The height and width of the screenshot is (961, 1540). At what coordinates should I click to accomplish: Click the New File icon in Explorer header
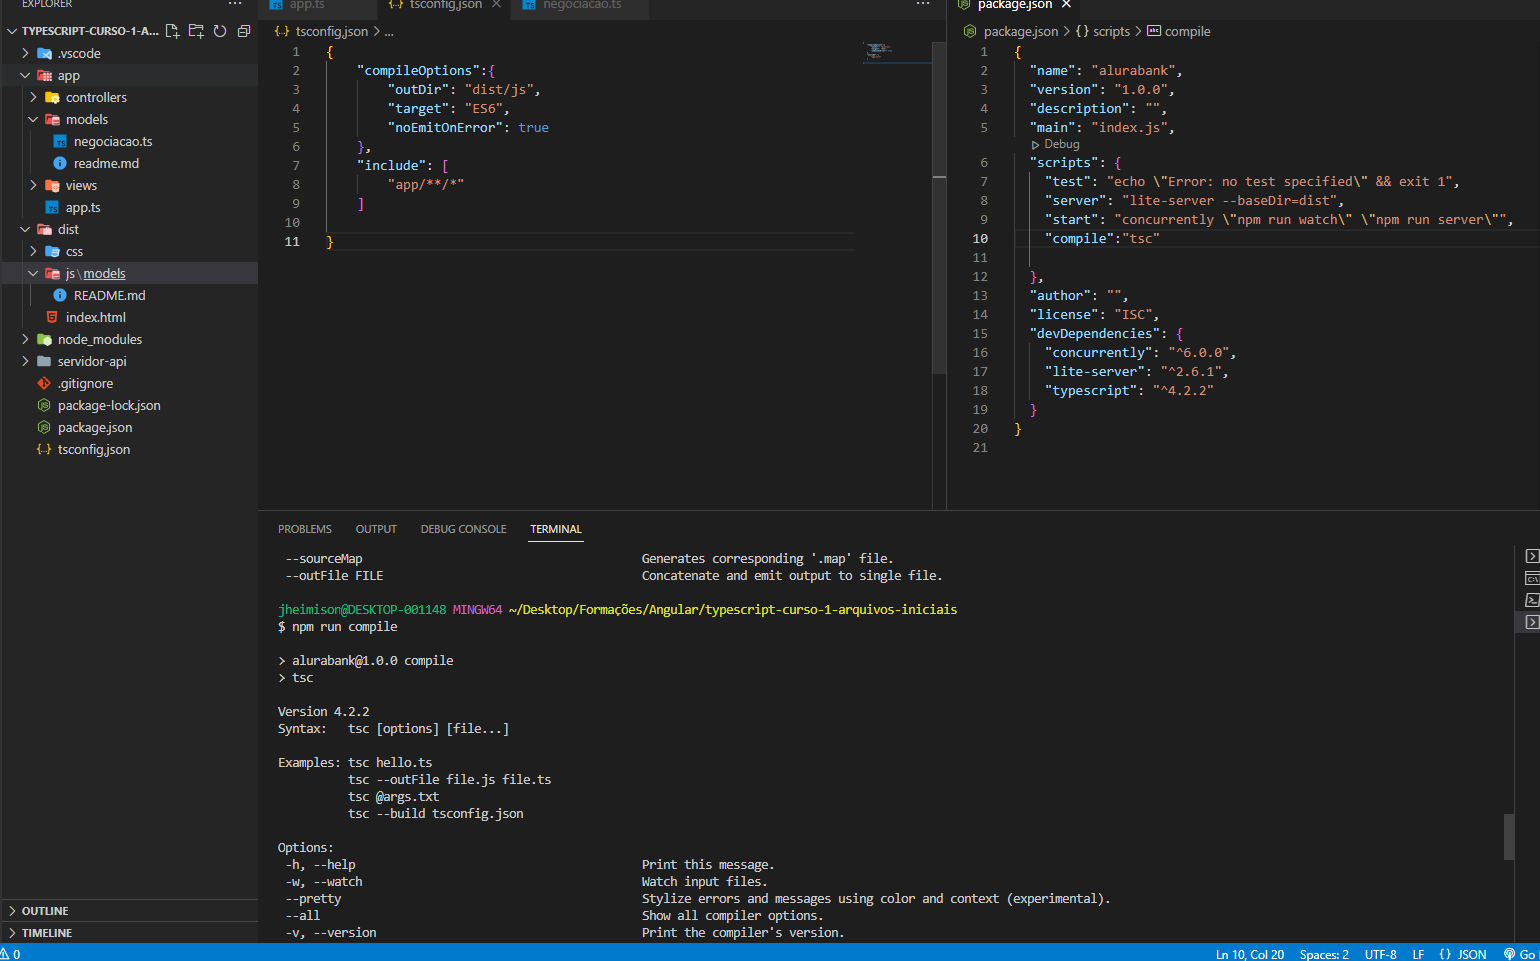coord(172,31)
